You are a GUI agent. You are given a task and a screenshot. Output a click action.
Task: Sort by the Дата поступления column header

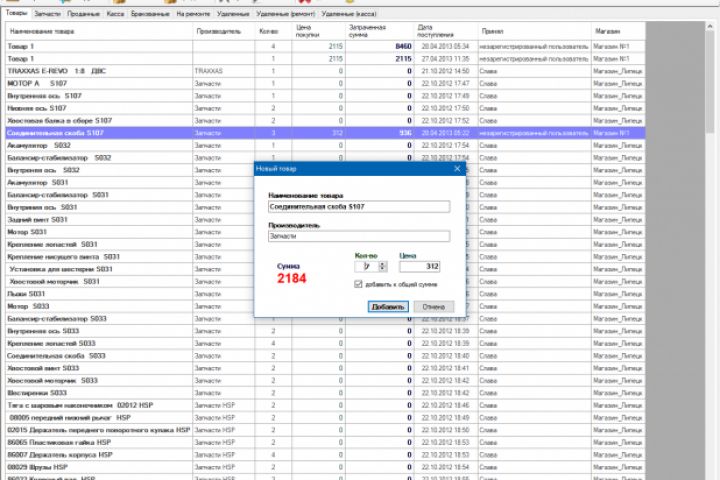(x=446, y=31)
